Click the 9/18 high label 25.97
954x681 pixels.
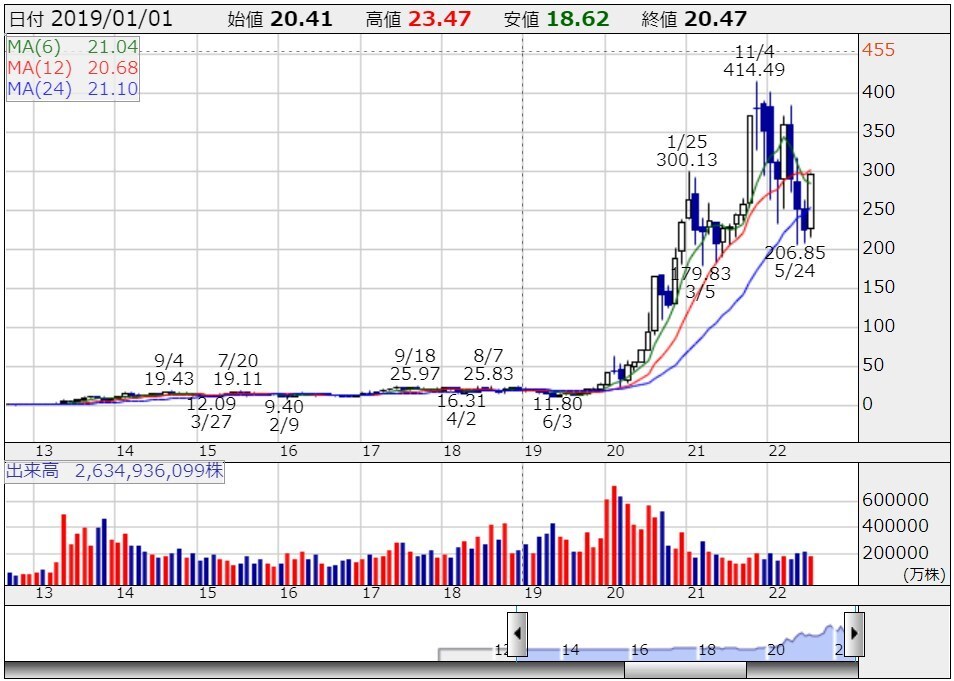[415, 373]
